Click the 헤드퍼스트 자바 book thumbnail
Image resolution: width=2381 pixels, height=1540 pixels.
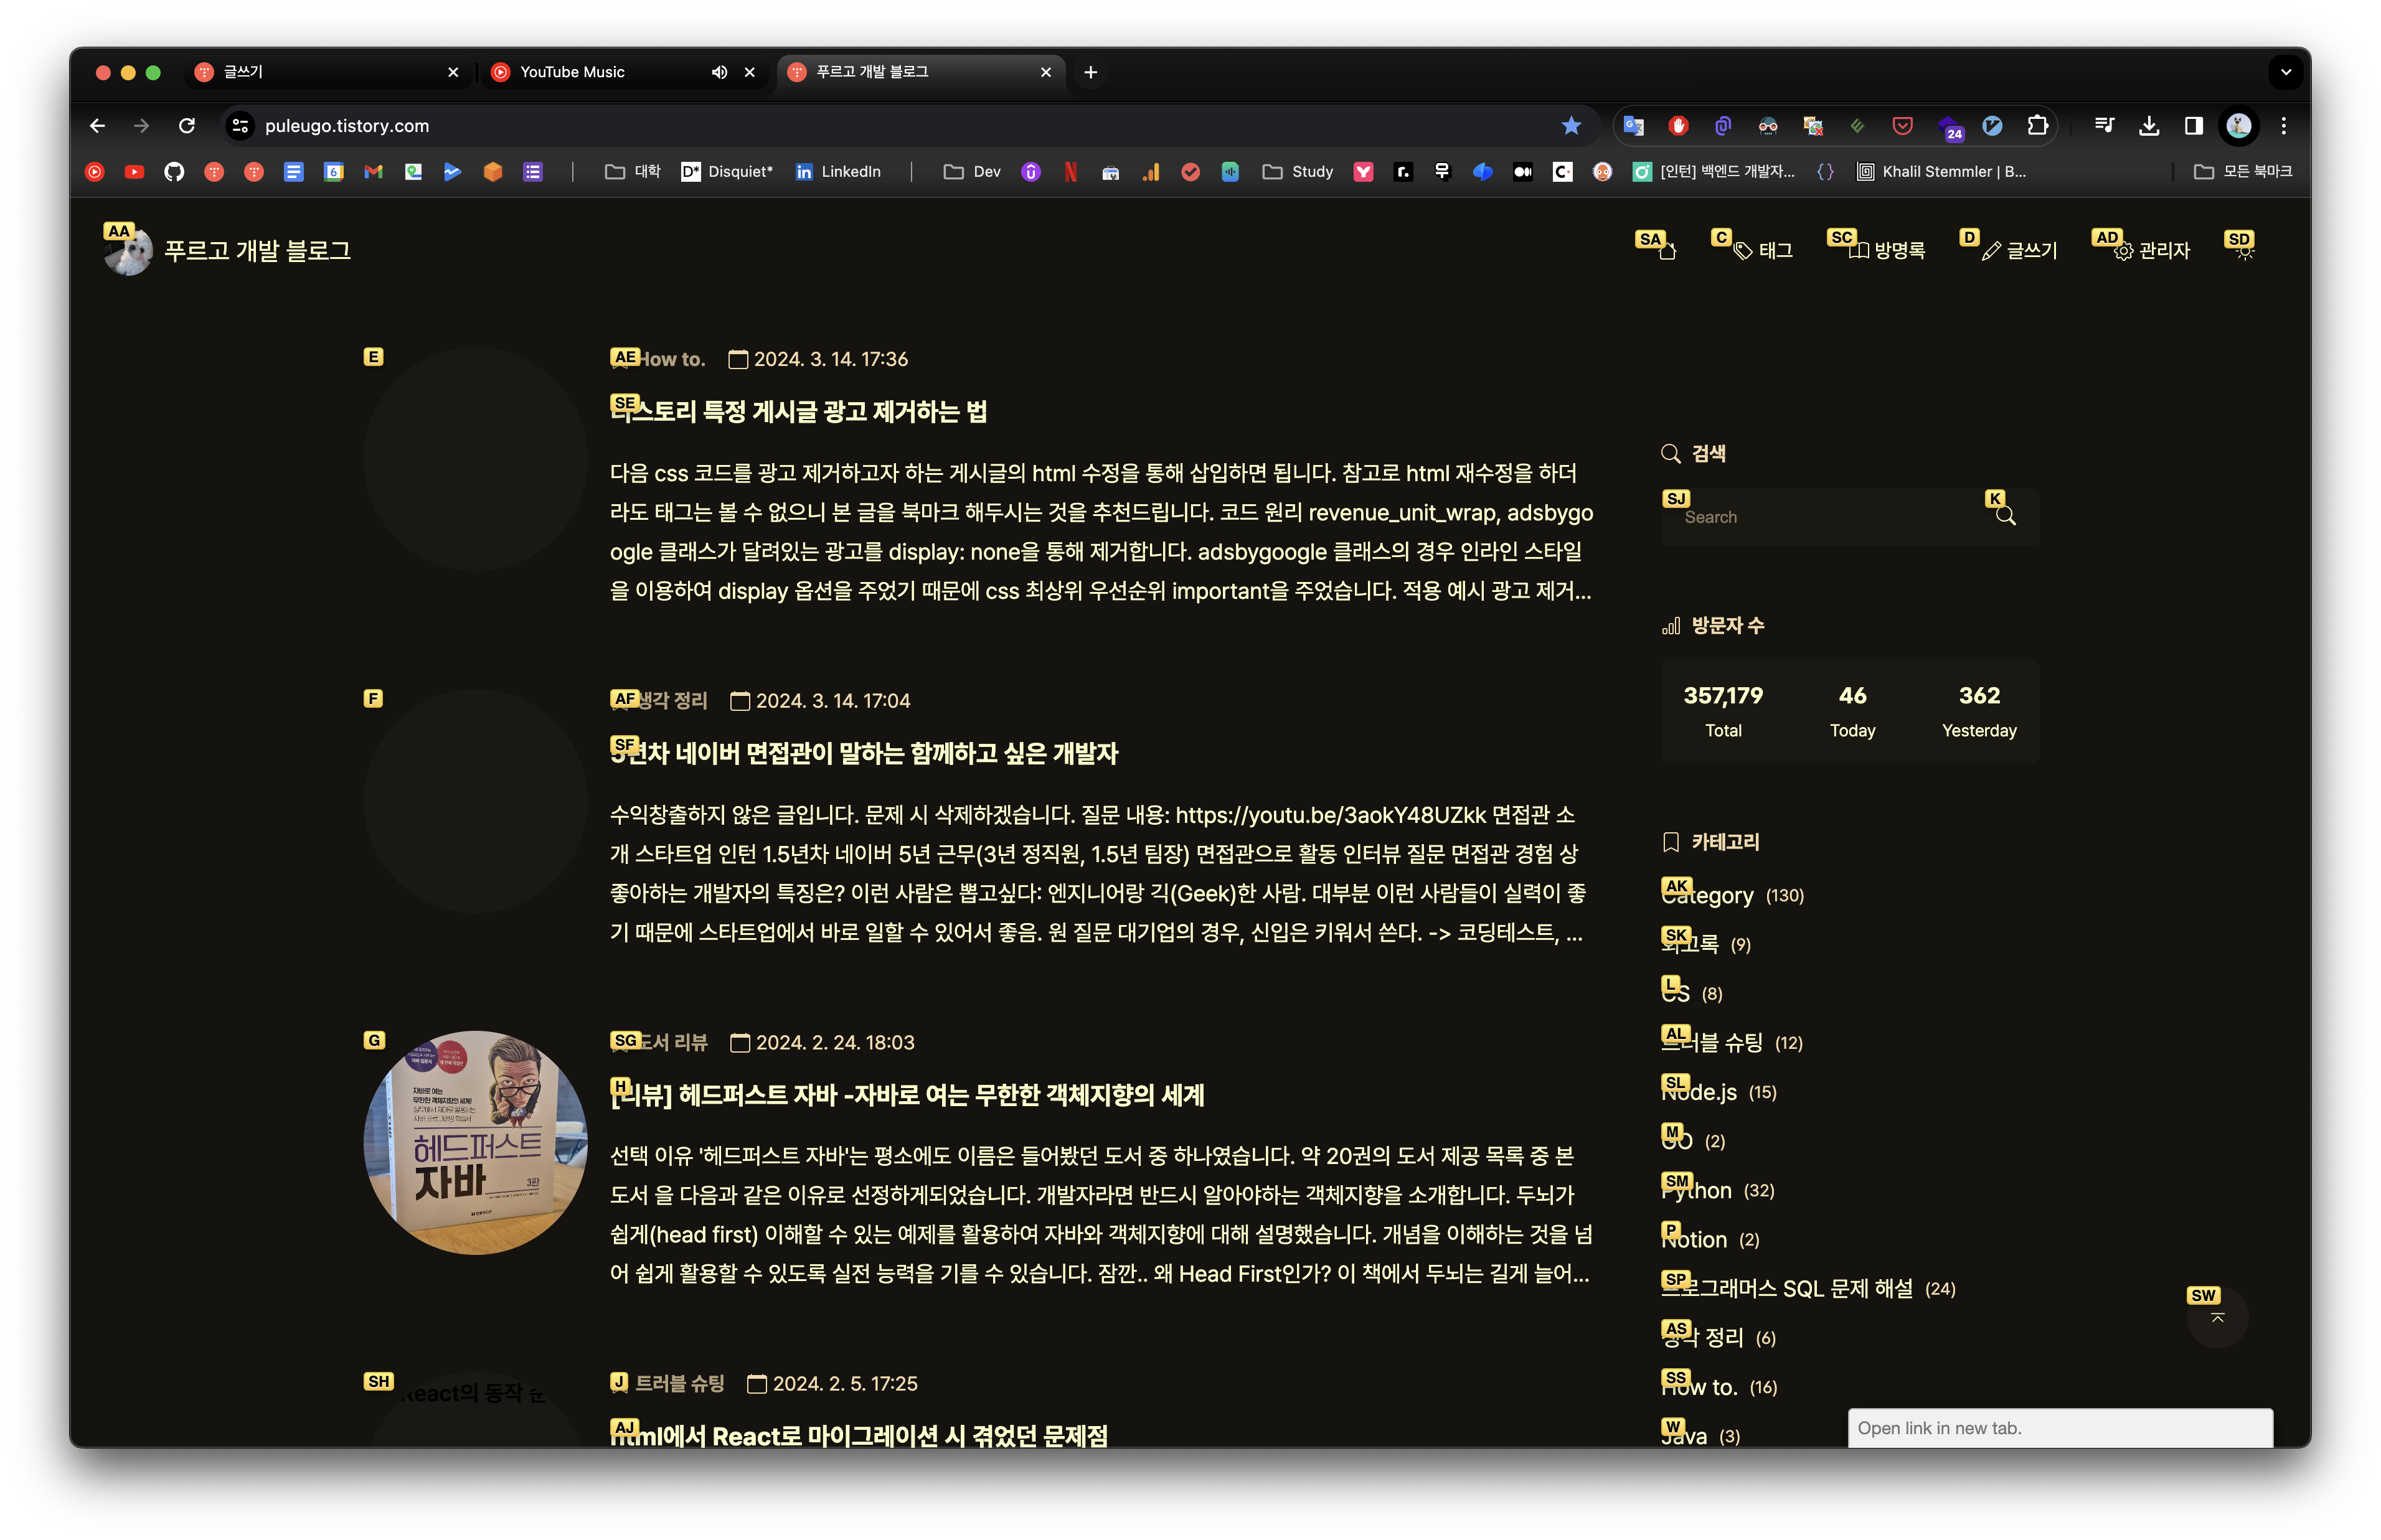pos(475,1142)
